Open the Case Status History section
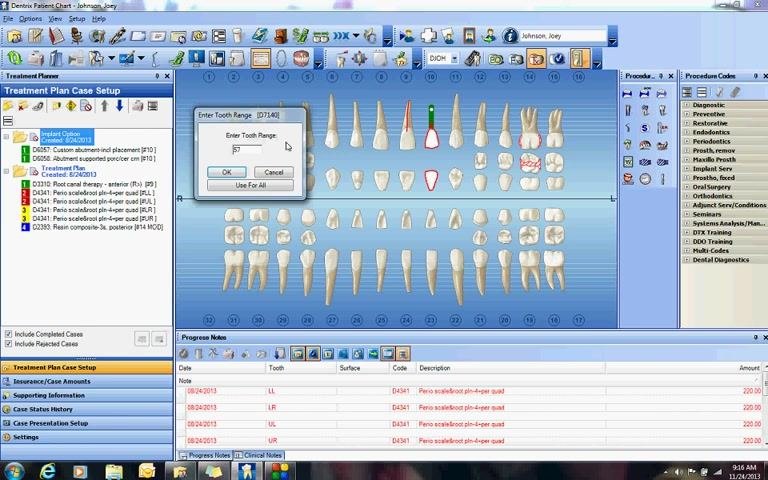Screen dimensions: 768x480 87,409
